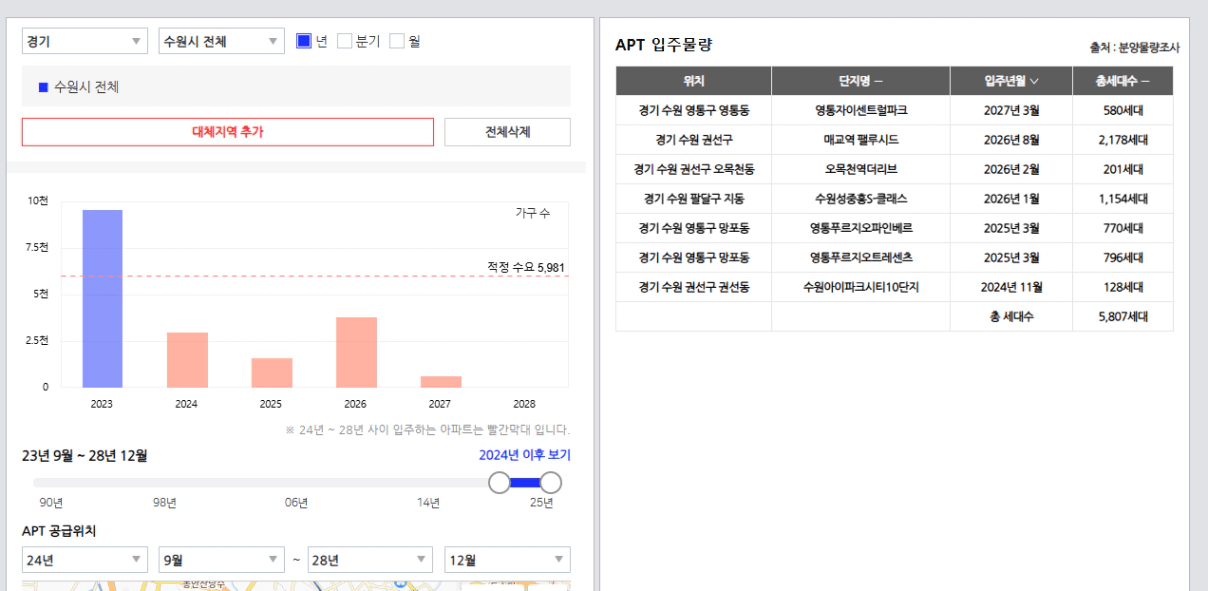Viewport: 1208px width, 591px height.
Task: Open the 28년 end year dropdown
Action: [370, 560]
